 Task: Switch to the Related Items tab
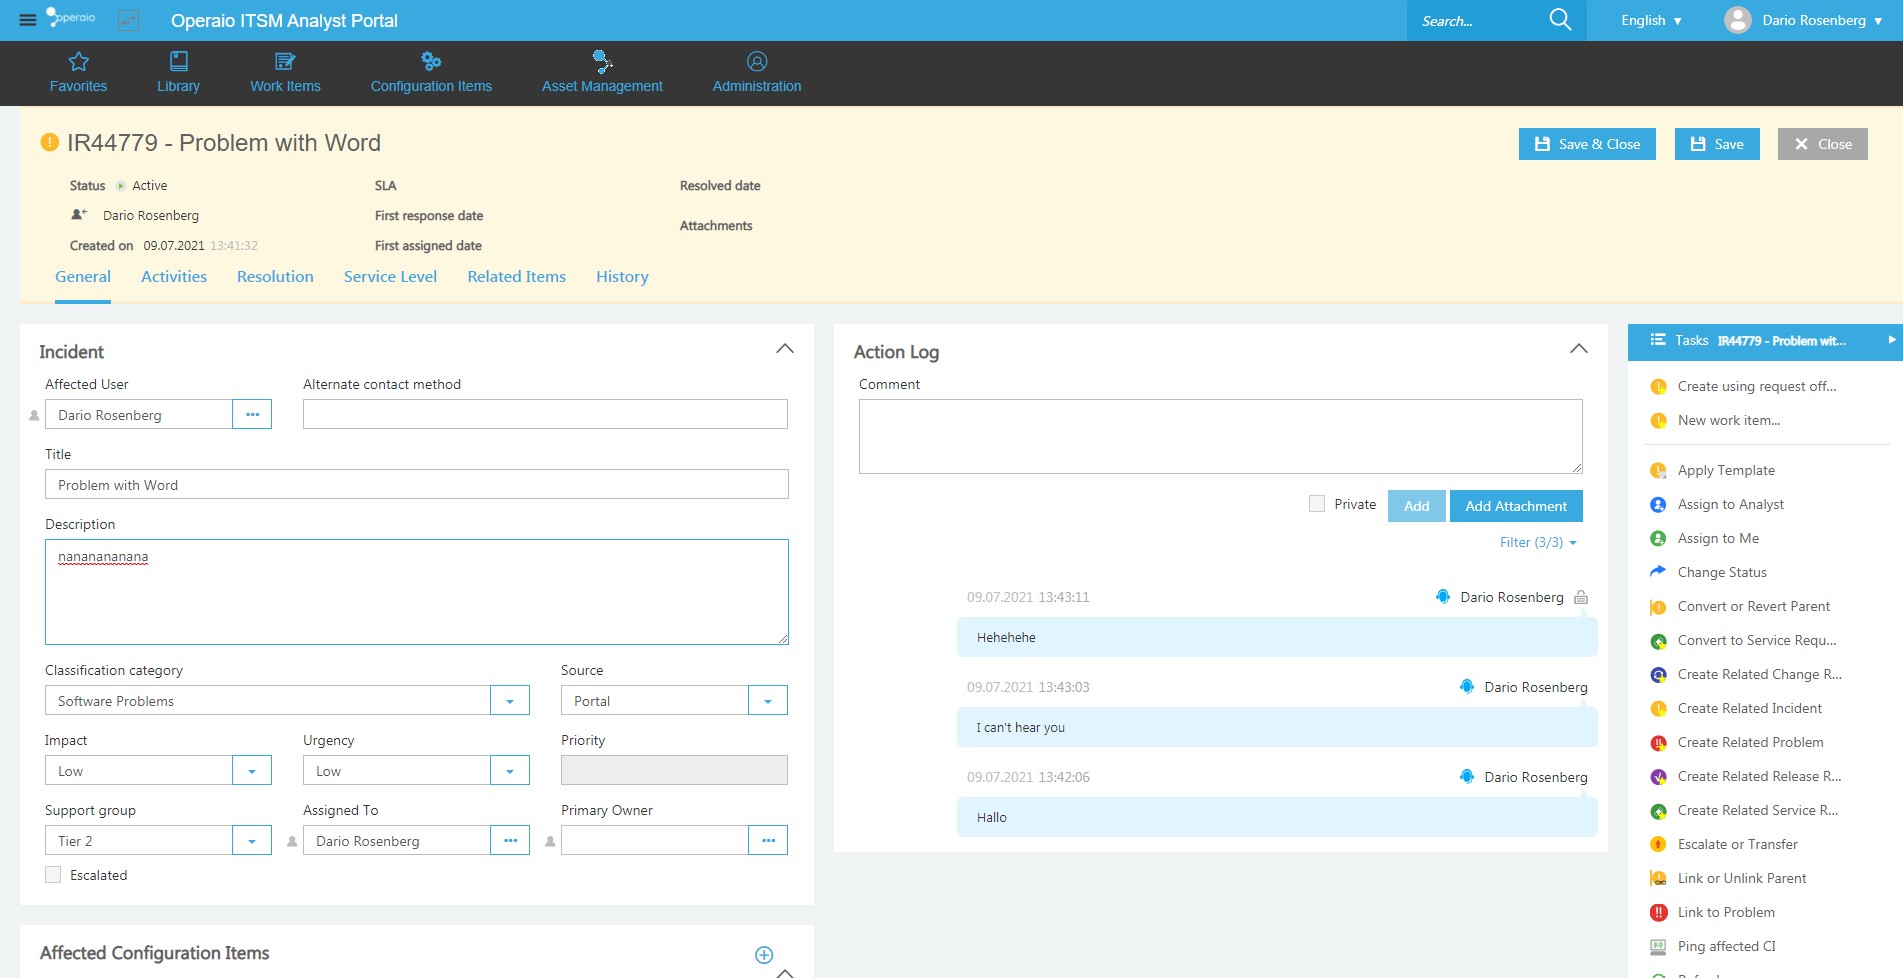(516, 277)
